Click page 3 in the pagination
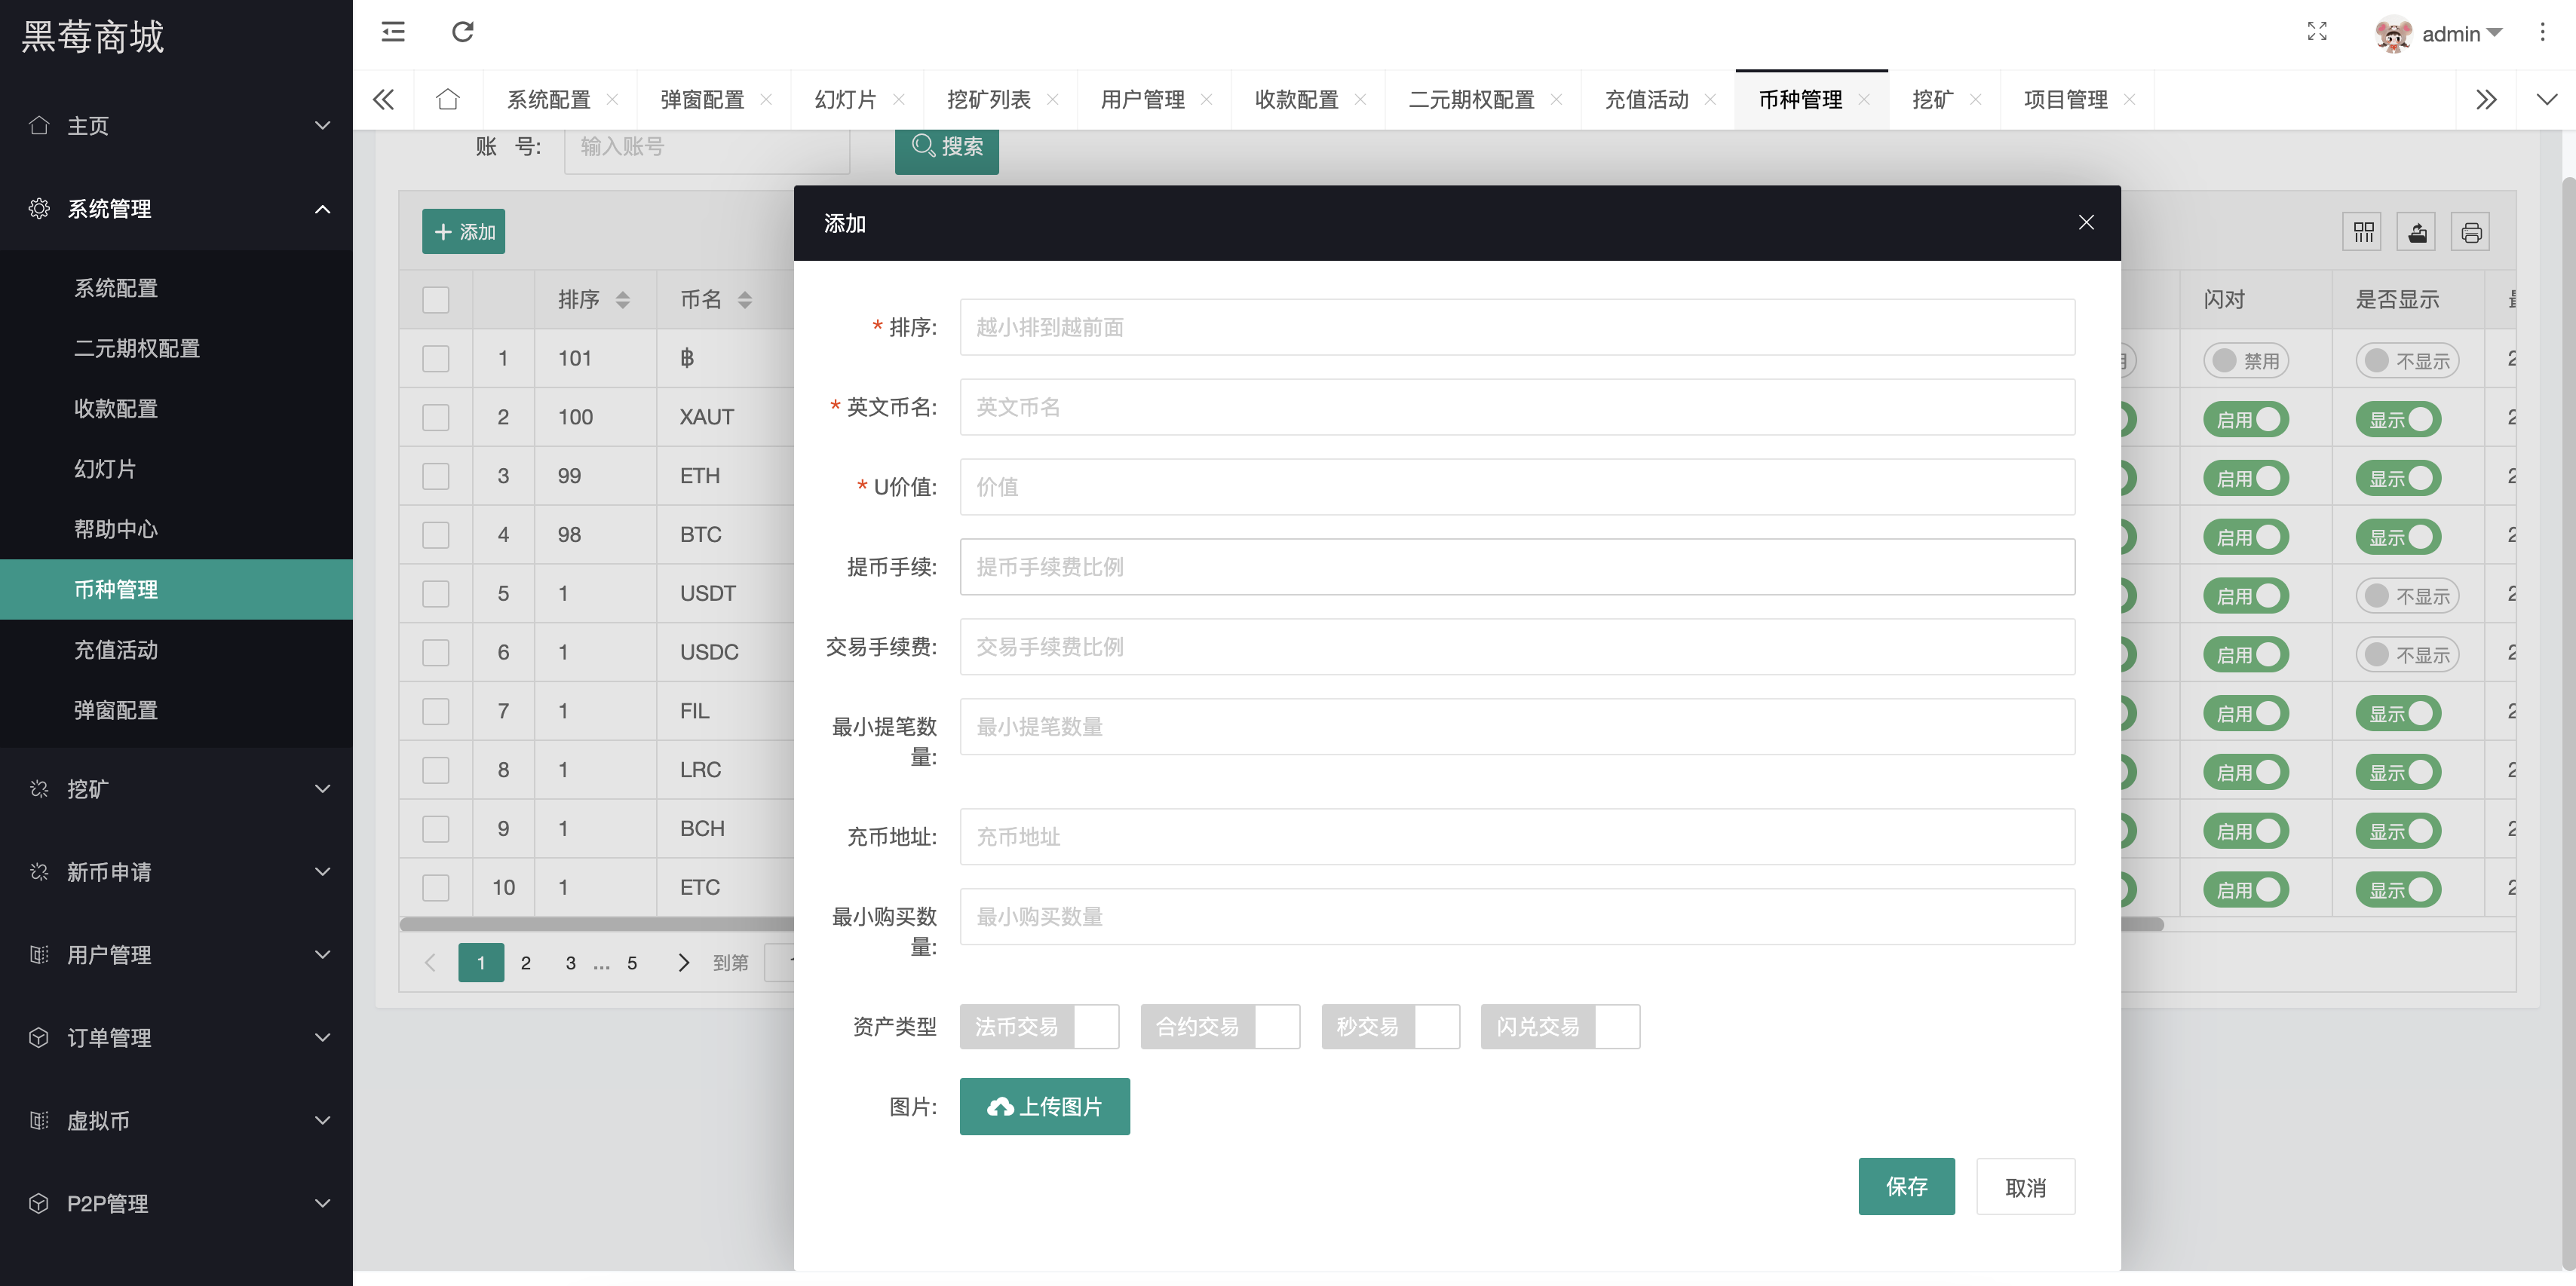This screenshot has height=1286, width=2576. pyautogui.click(x=570, y=962)
